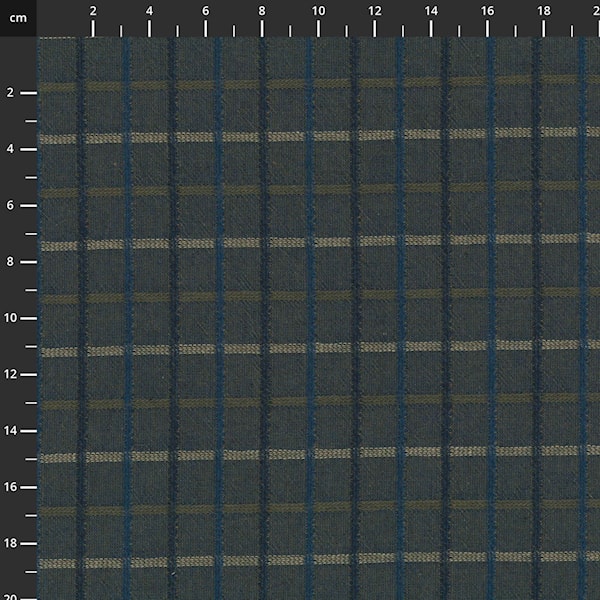Click the cm unit label in the corner
The height and width of the screenshot is (600, 600).
coord(18,18)
